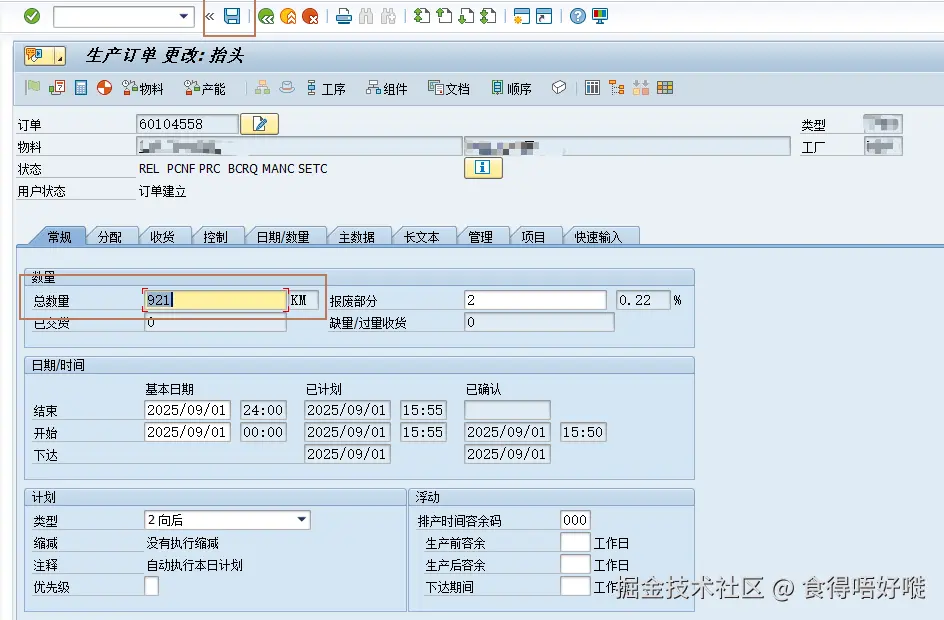Screen dimensions: 944x620
Task: Click the greyed hierarchy icon before 工序
Action: 262,88
